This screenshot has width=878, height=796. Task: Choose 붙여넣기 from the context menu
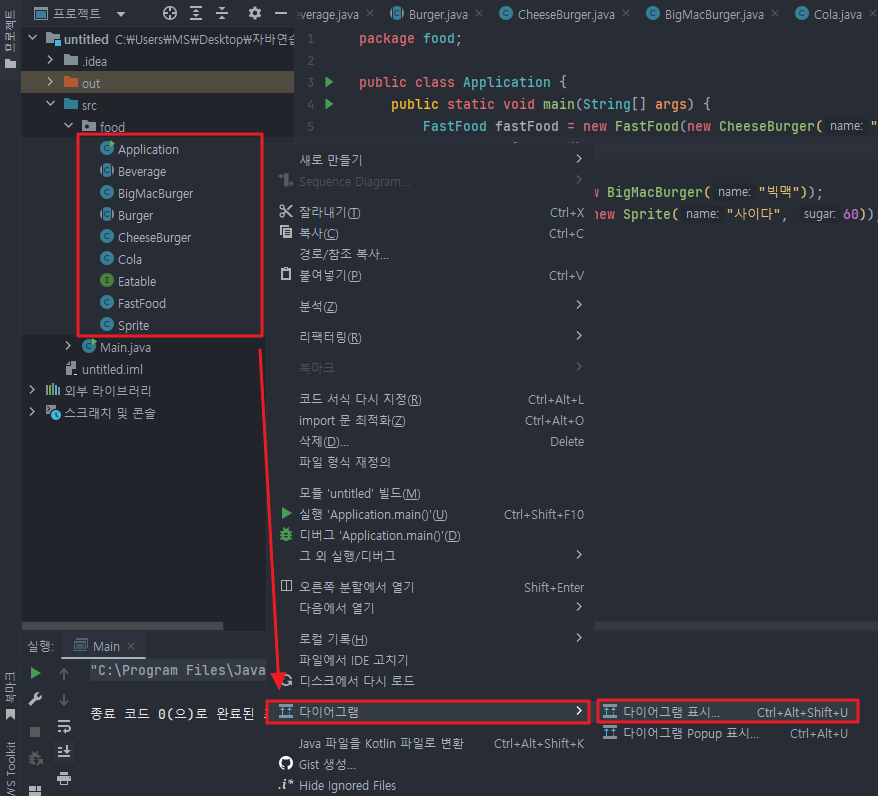pos(430,275)
